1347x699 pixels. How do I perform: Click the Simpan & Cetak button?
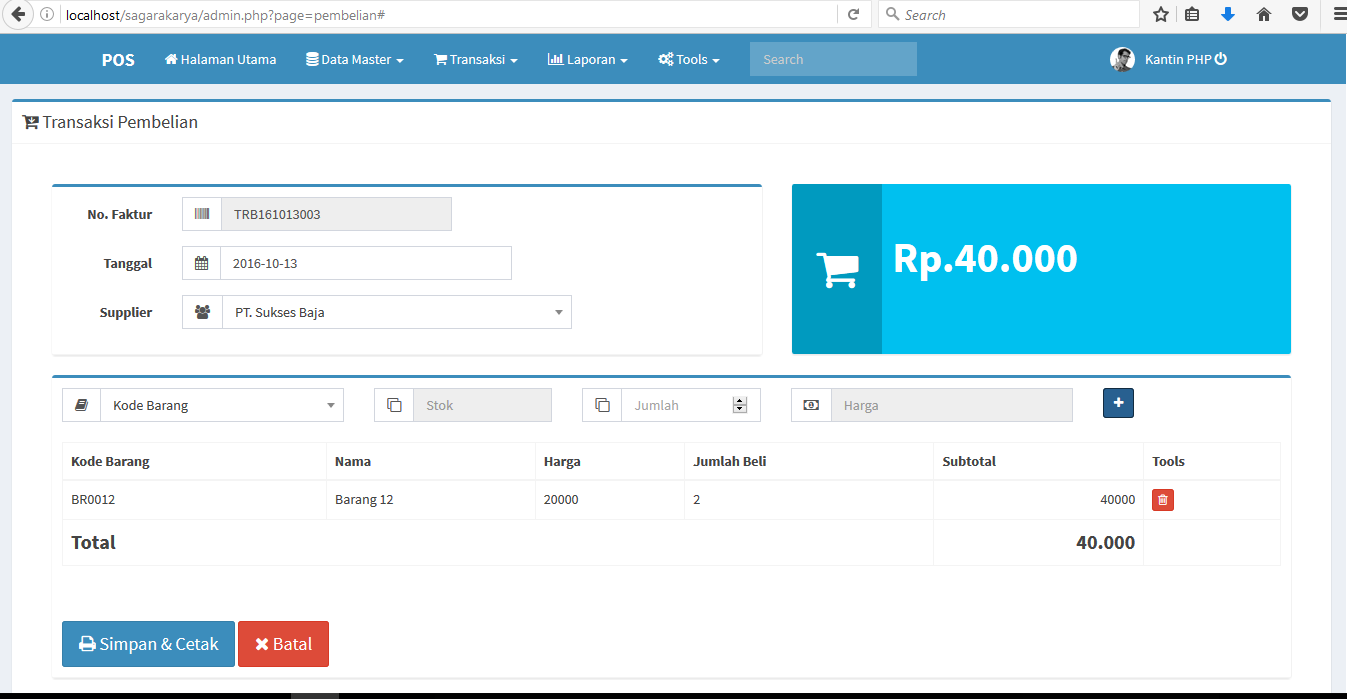[147, 643]
